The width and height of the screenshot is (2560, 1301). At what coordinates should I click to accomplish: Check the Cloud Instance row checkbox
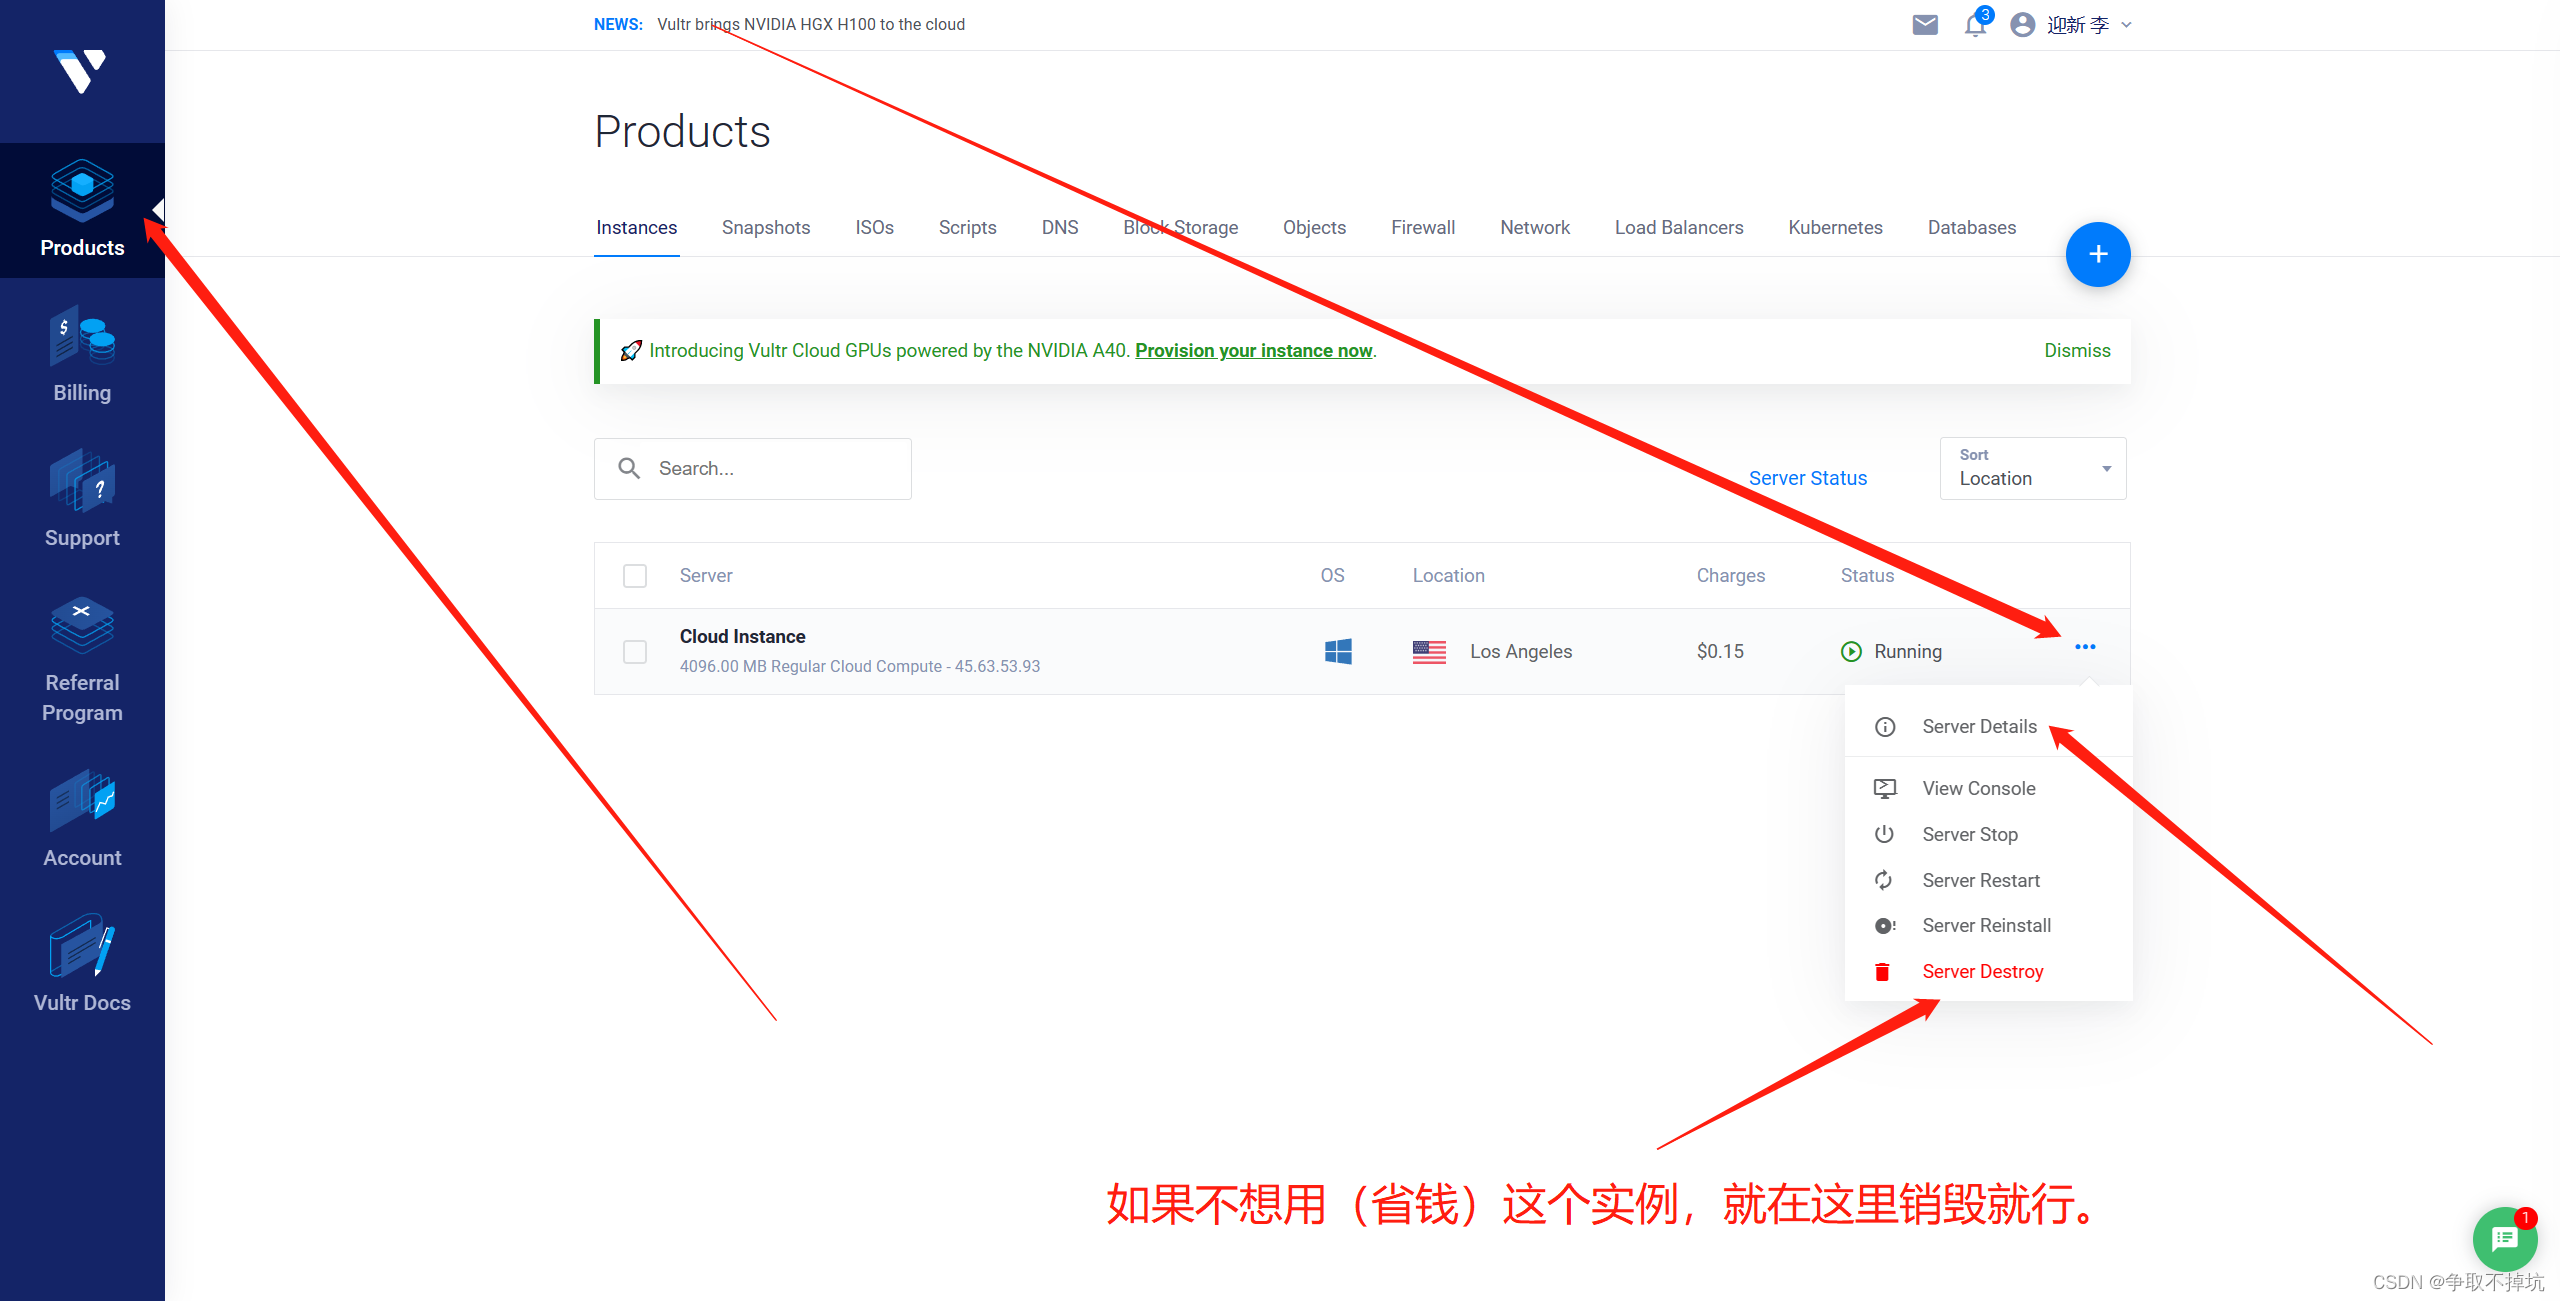pos(635,652)
